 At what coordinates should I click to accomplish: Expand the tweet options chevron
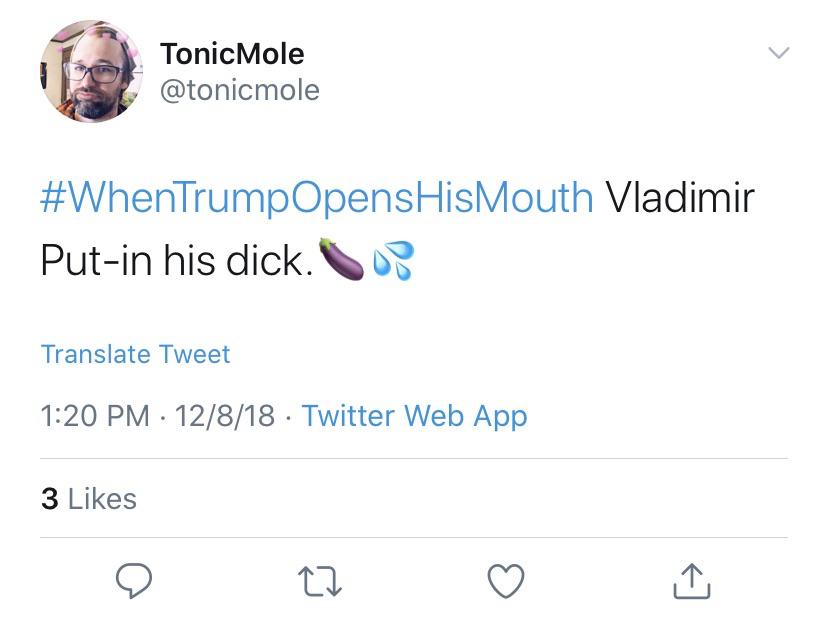[777, 53]
